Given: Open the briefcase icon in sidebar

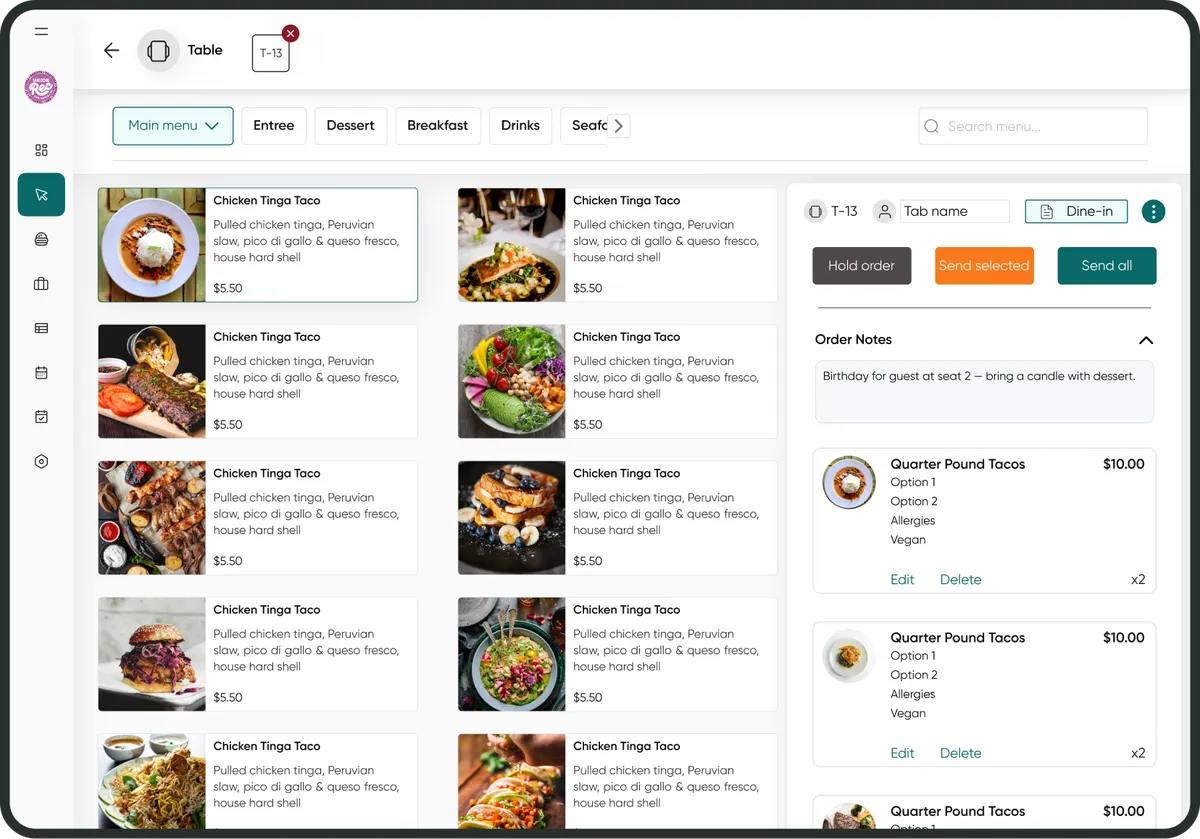Looking at the screenshot, I should pos(41,284).
